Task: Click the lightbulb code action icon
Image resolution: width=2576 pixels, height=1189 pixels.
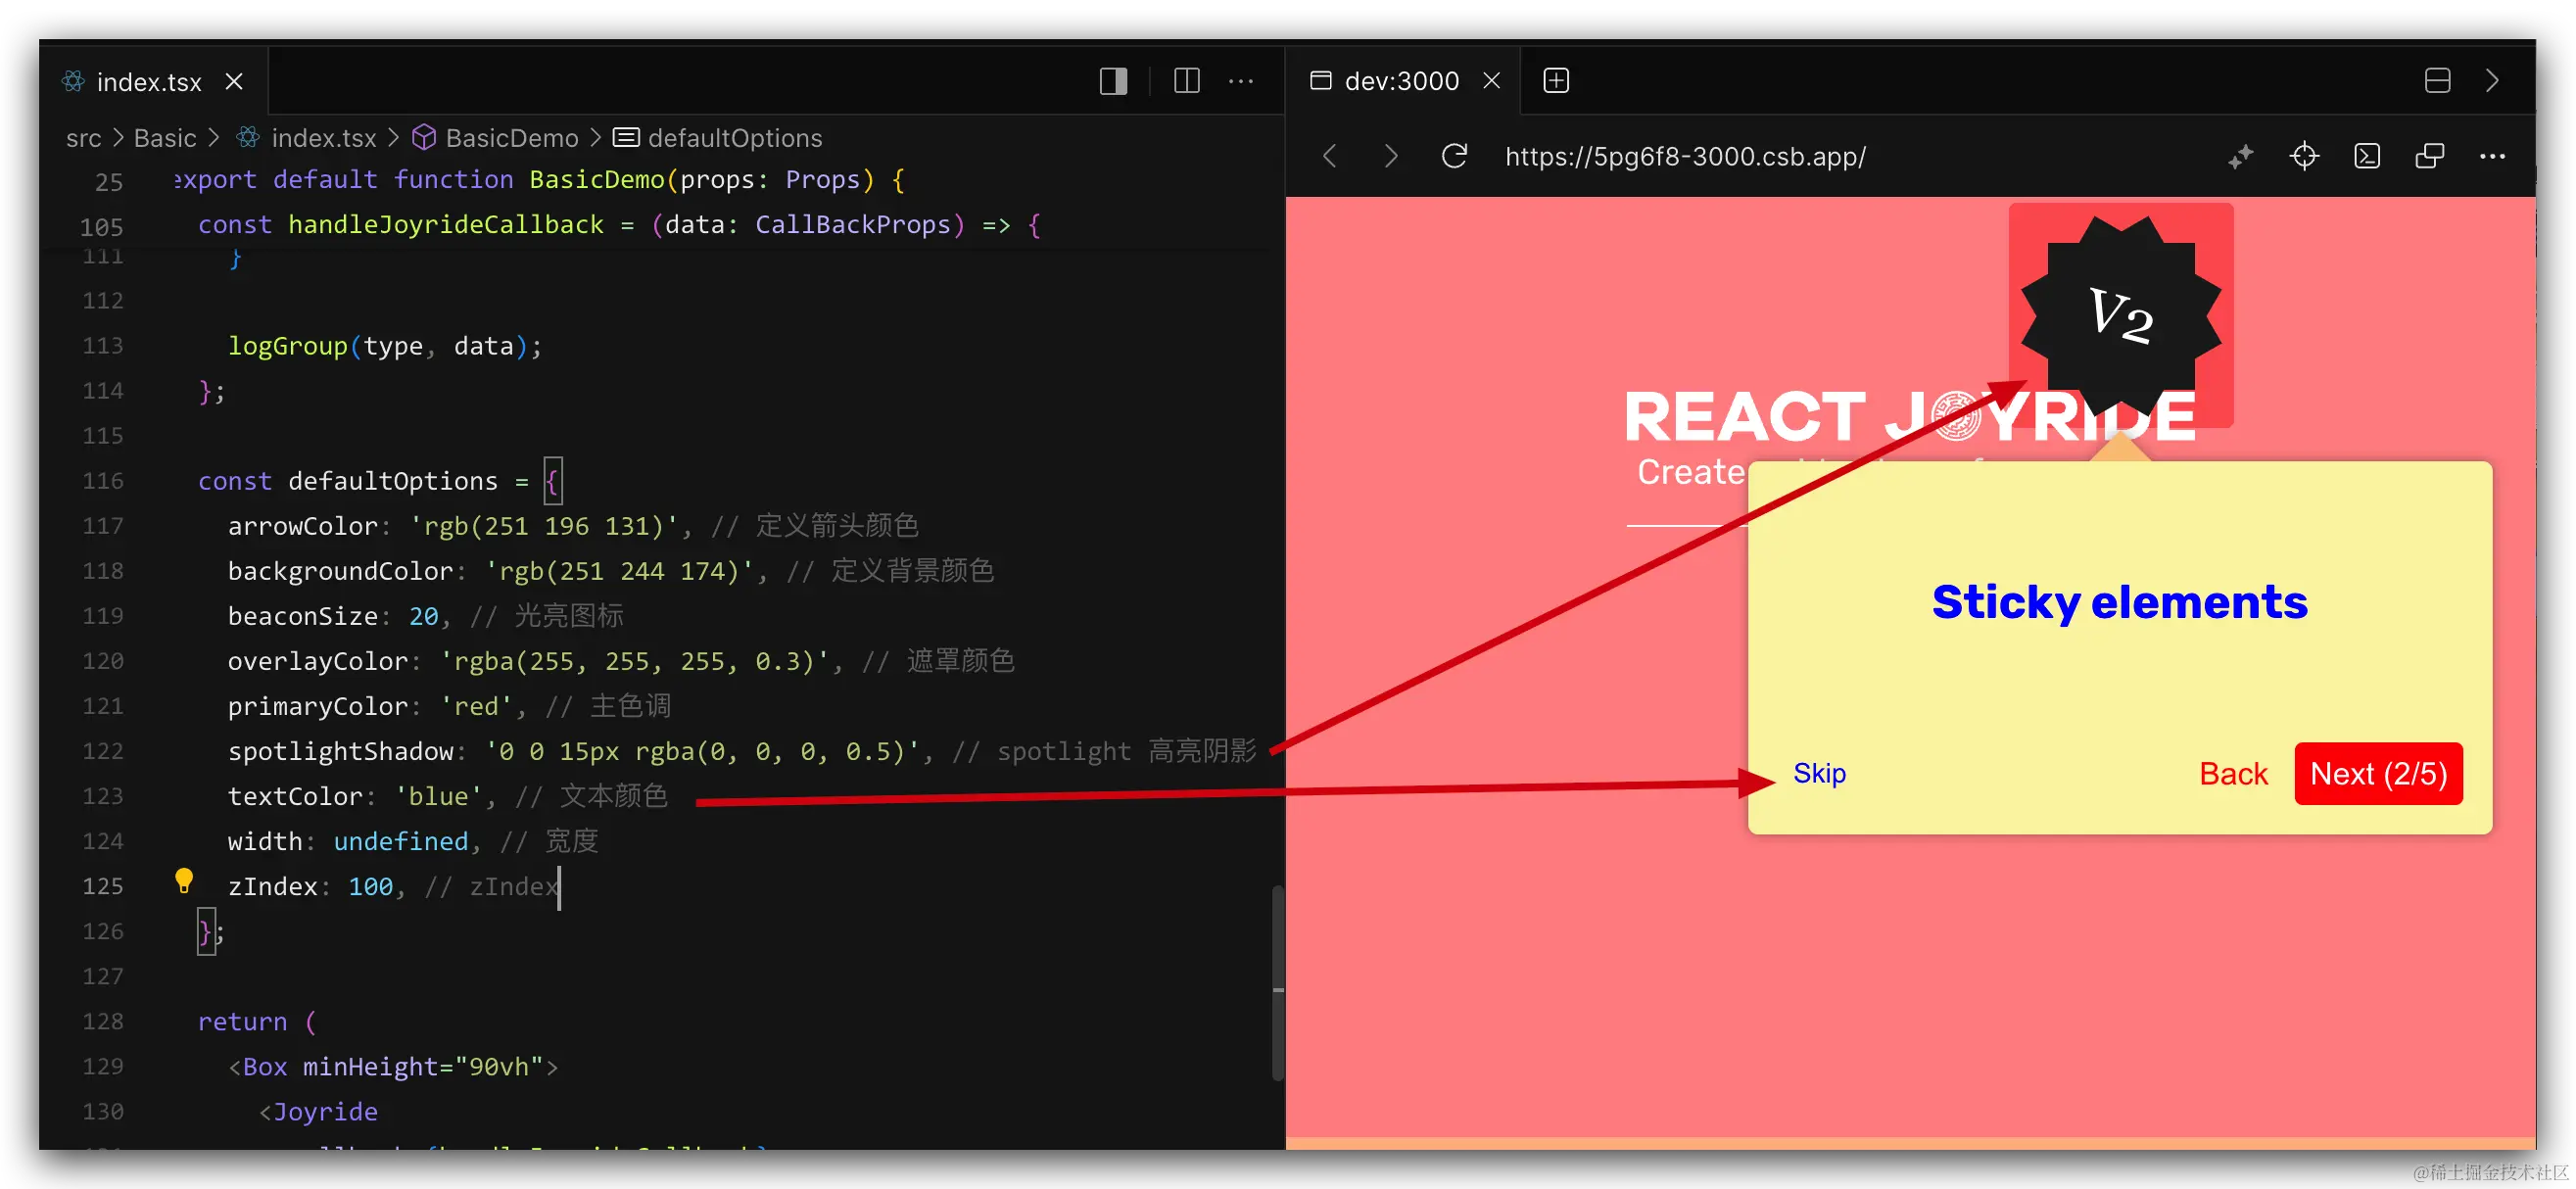Action: (x=184, y=881)
